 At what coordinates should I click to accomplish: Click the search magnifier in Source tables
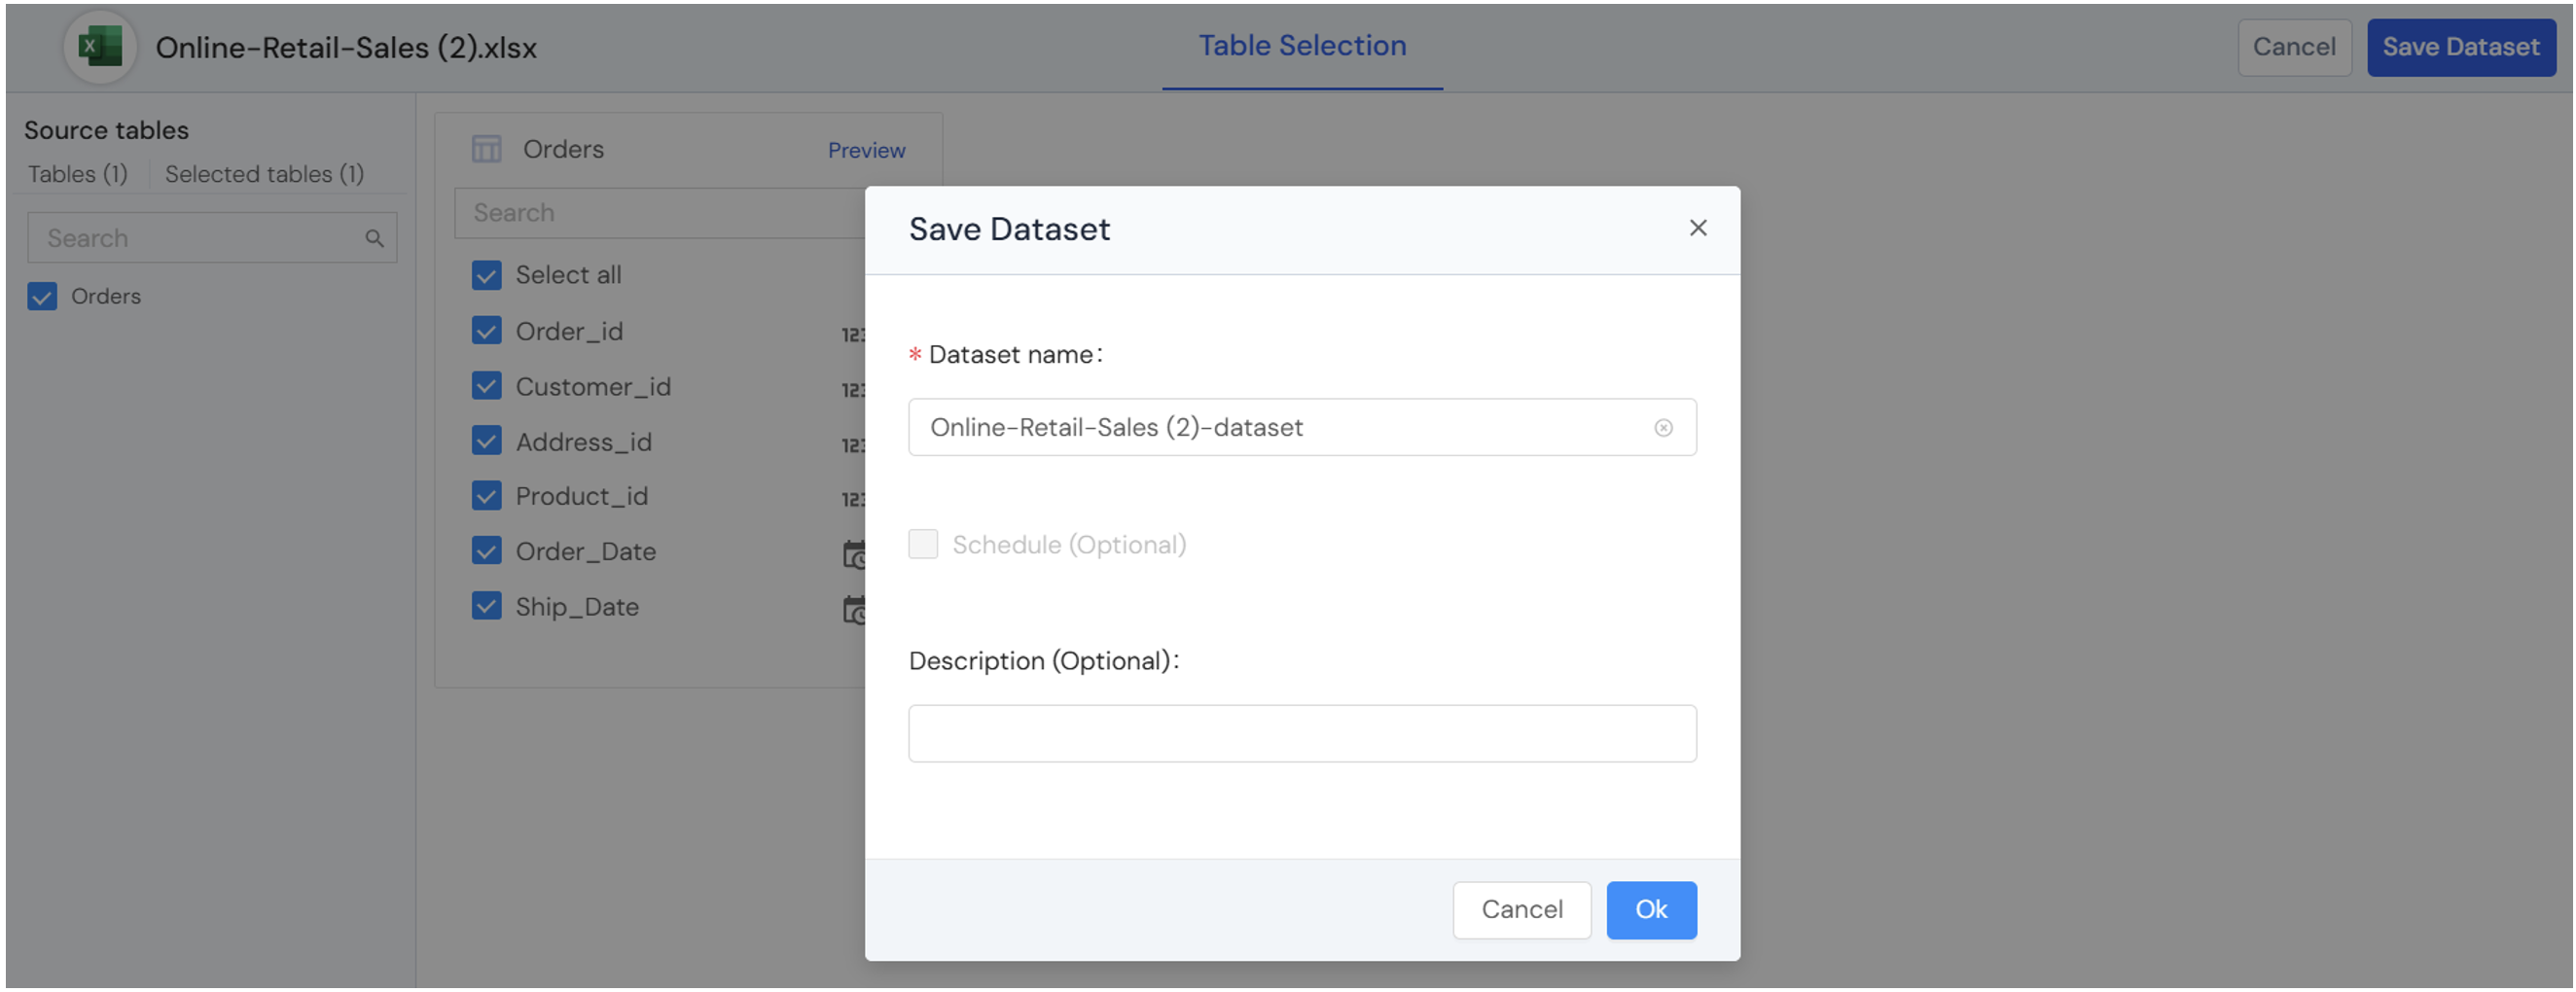tap(374, 238)
